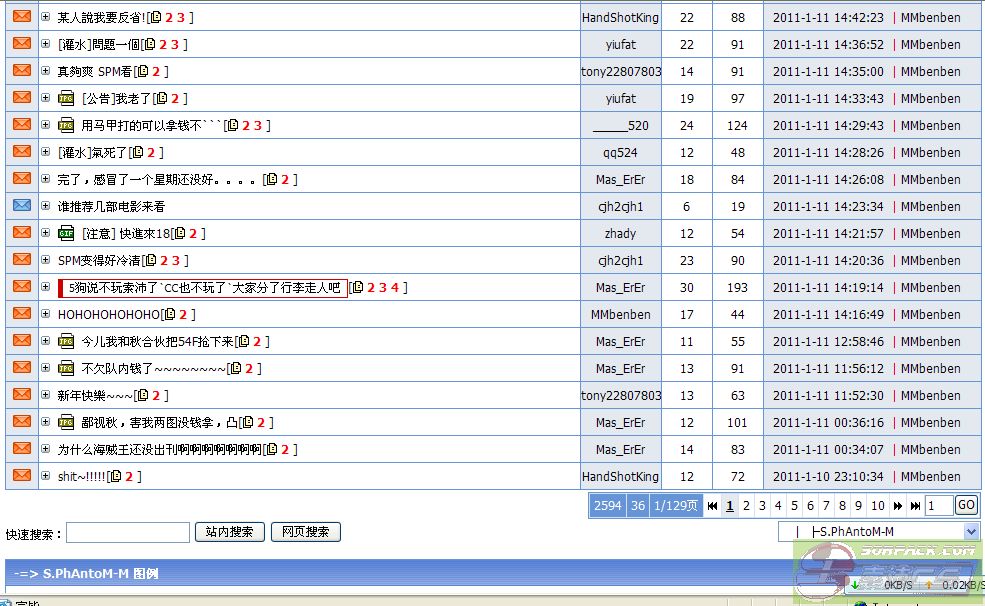
Task: Expand the 某人說我要反省 thread preview
Action: [45, 17]
